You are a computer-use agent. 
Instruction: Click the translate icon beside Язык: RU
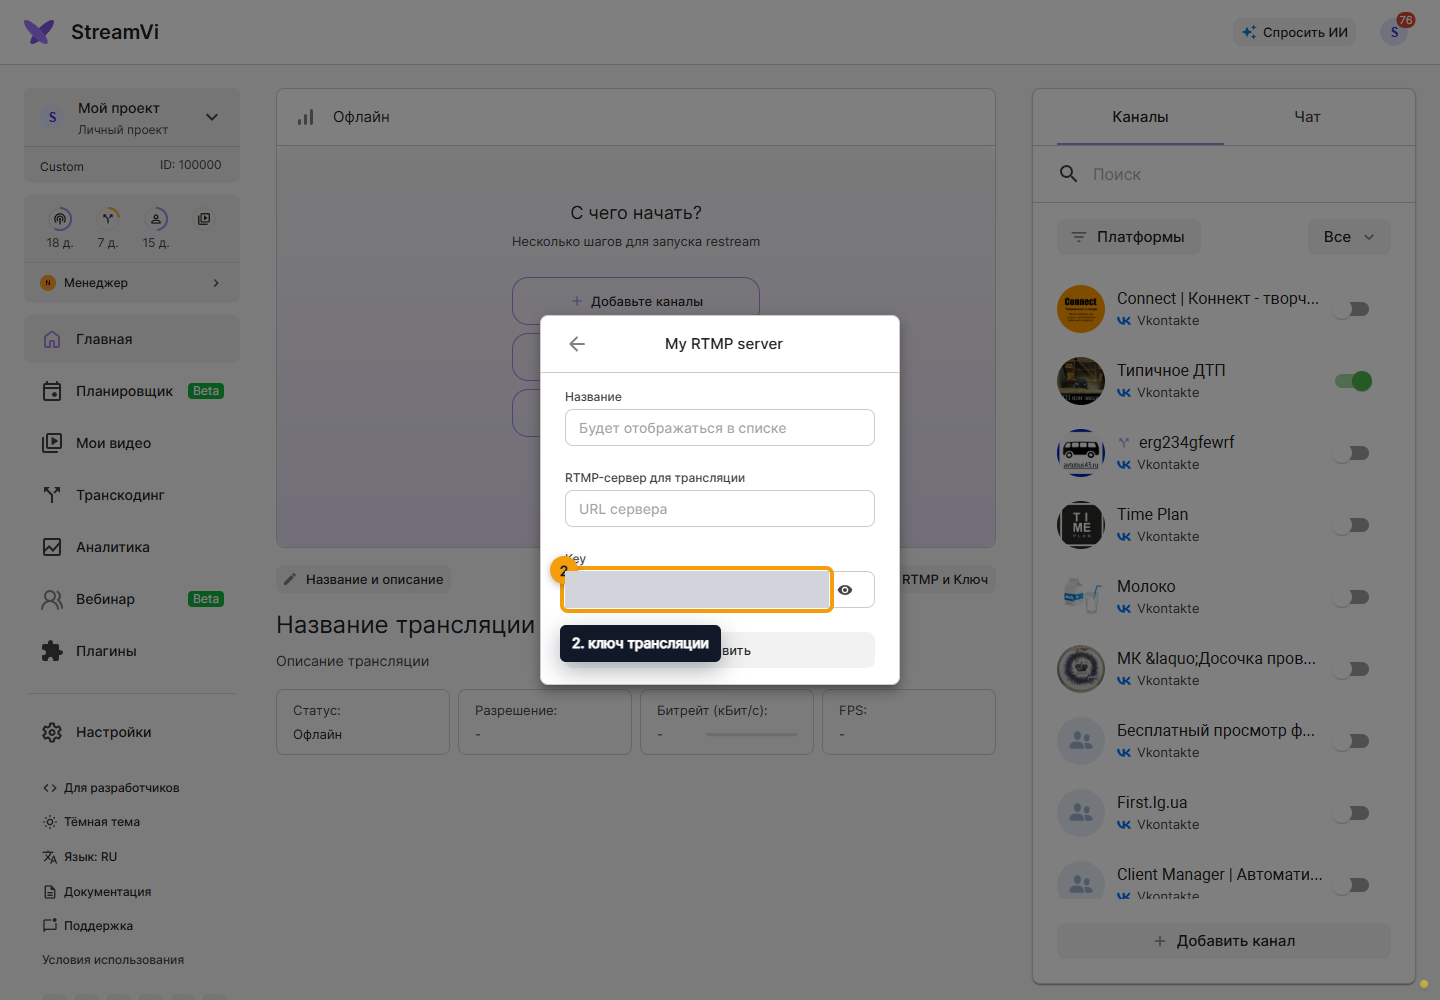pos(50,857)
